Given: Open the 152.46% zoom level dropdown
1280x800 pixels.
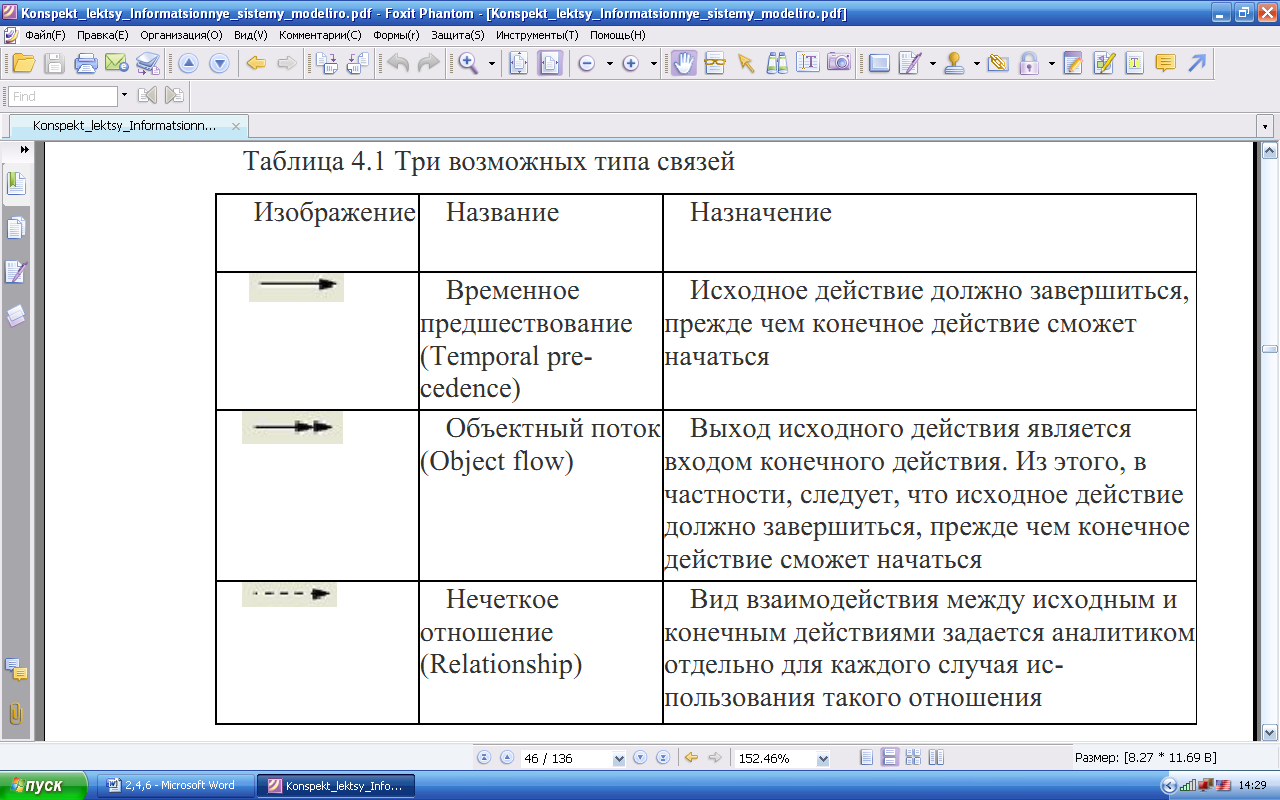Looking at the screenshot, I should tap(823, 759).
